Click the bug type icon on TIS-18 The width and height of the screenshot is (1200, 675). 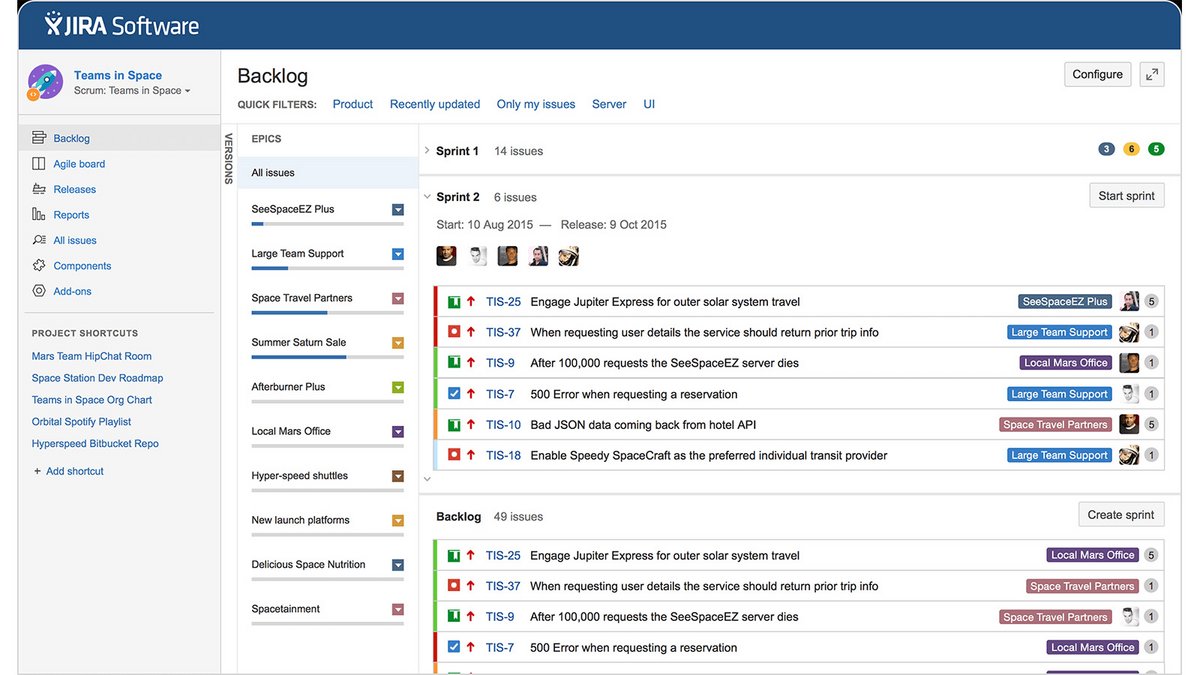click(454, 455)
